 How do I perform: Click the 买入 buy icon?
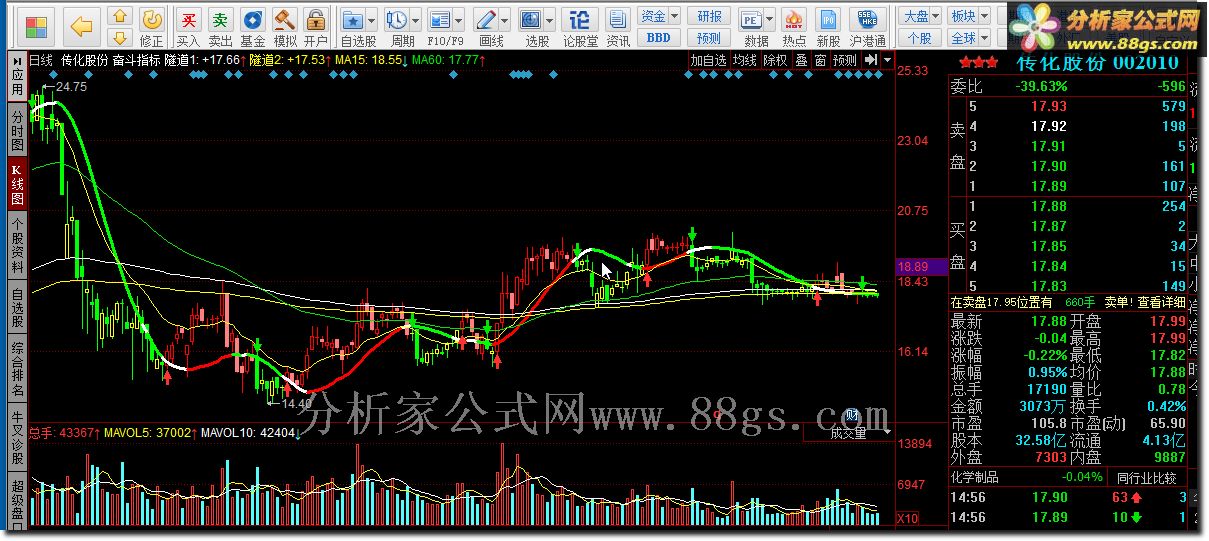188,28
